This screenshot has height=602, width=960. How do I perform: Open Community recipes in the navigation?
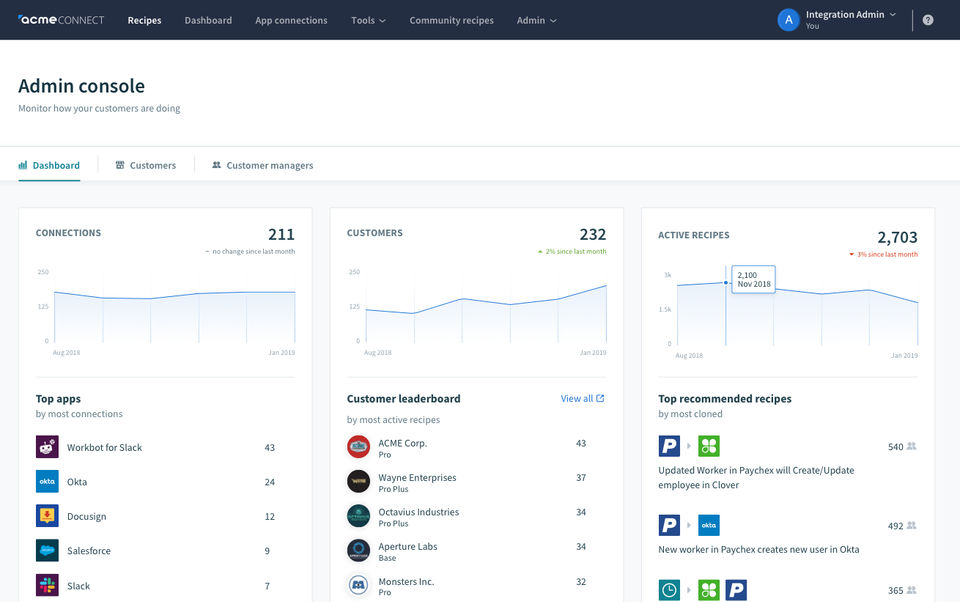click(x=451, y=20)
